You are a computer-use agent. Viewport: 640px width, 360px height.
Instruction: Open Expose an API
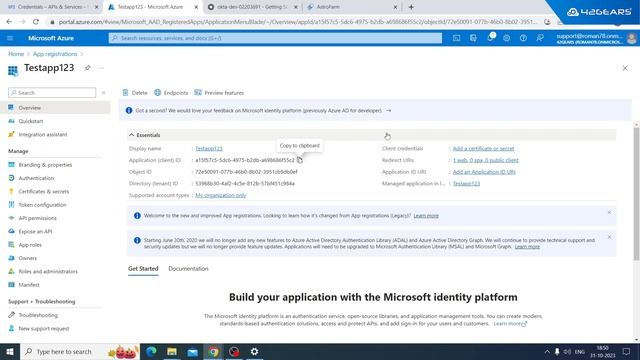(x=35, y=231)
